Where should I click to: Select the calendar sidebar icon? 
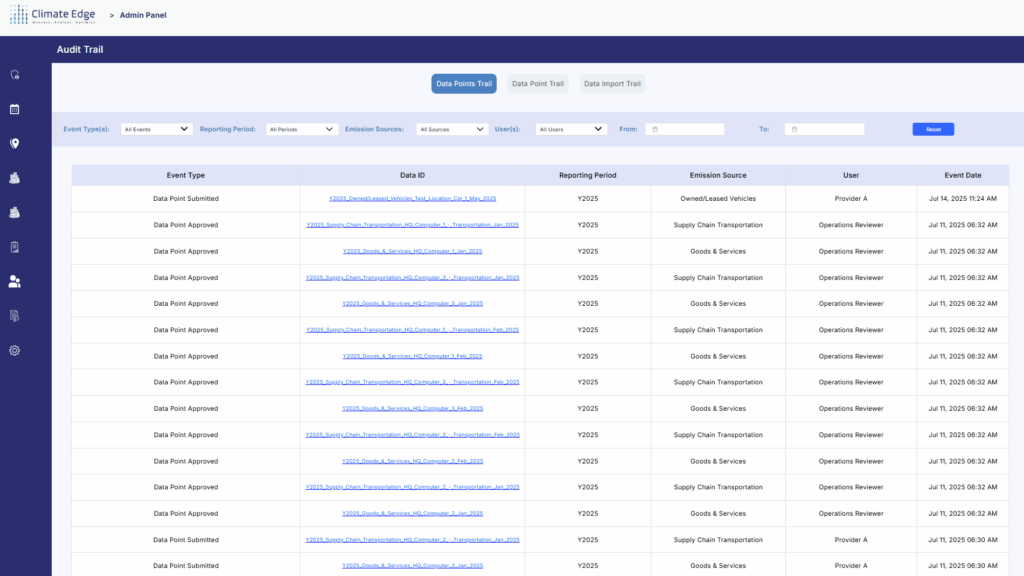tap(14, 108)
